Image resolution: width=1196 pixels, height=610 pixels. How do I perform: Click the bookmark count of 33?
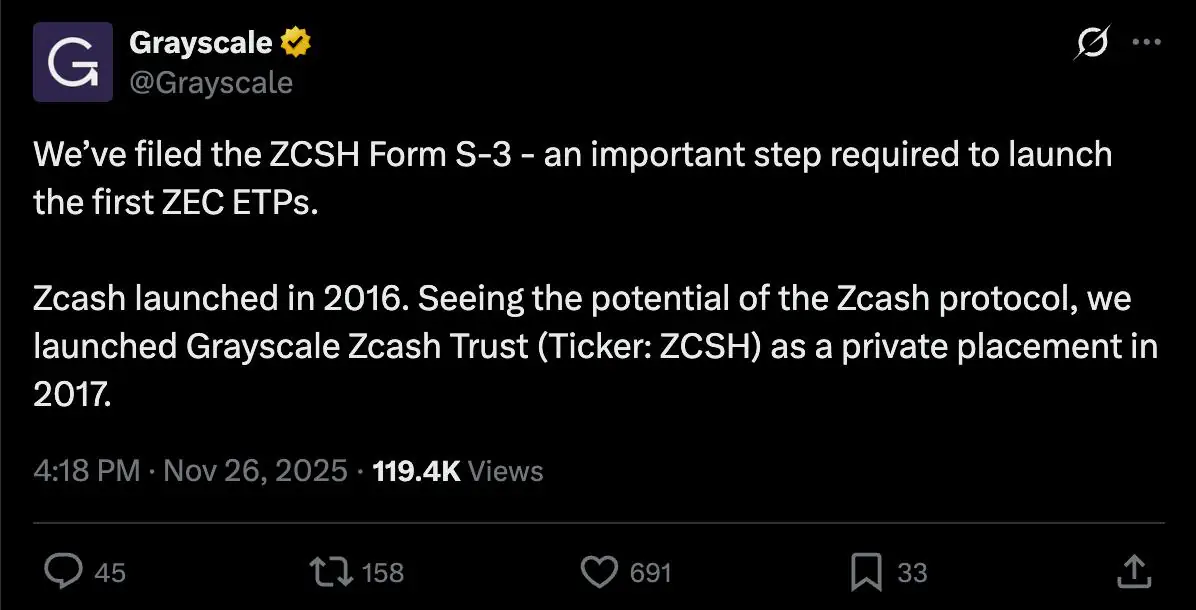(911, 572)
